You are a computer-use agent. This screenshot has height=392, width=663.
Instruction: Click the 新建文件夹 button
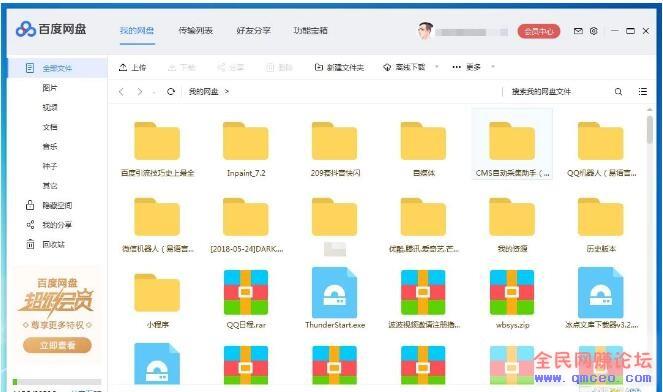[x=339, y=67]
